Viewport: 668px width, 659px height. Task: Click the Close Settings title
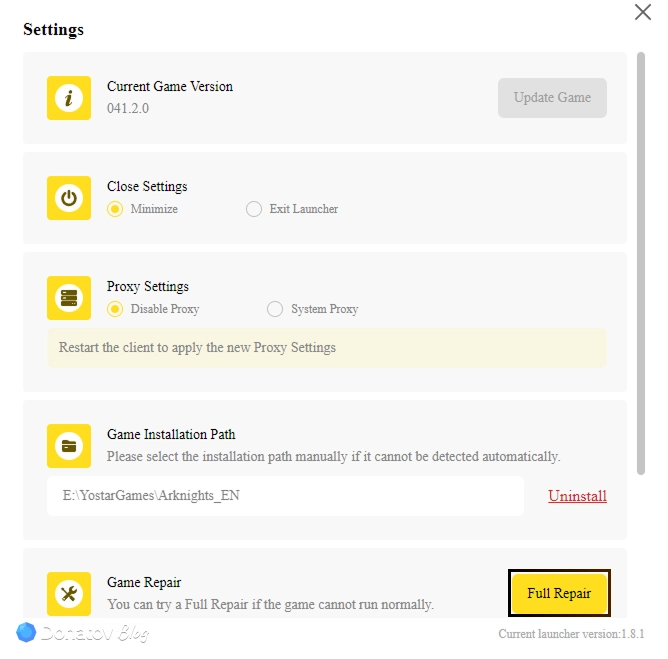[147, 187]
